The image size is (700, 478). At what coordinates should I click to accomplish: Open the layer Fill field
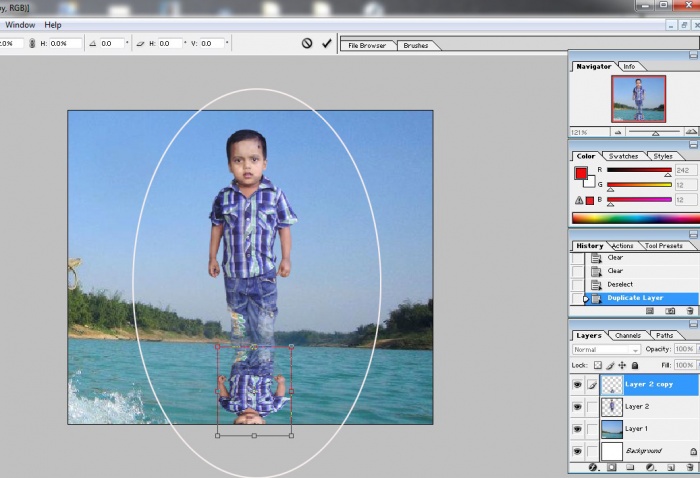click(x=685, y=366)
